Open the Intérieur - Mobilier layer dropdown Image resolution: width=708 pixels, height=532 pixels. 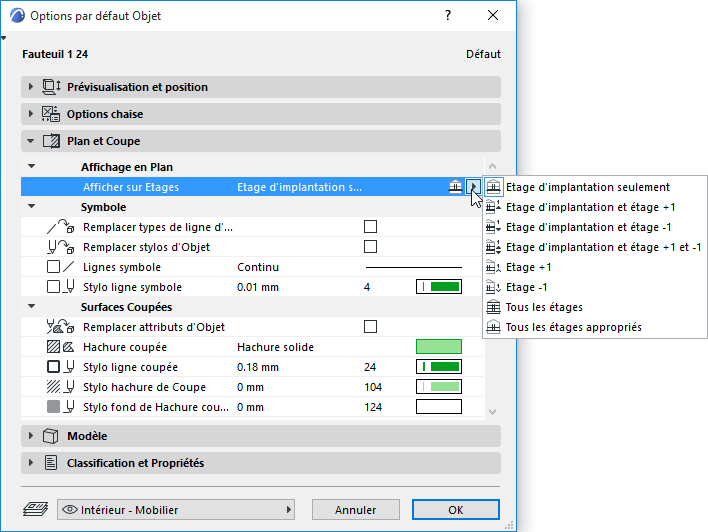click(x=178, y=509)
